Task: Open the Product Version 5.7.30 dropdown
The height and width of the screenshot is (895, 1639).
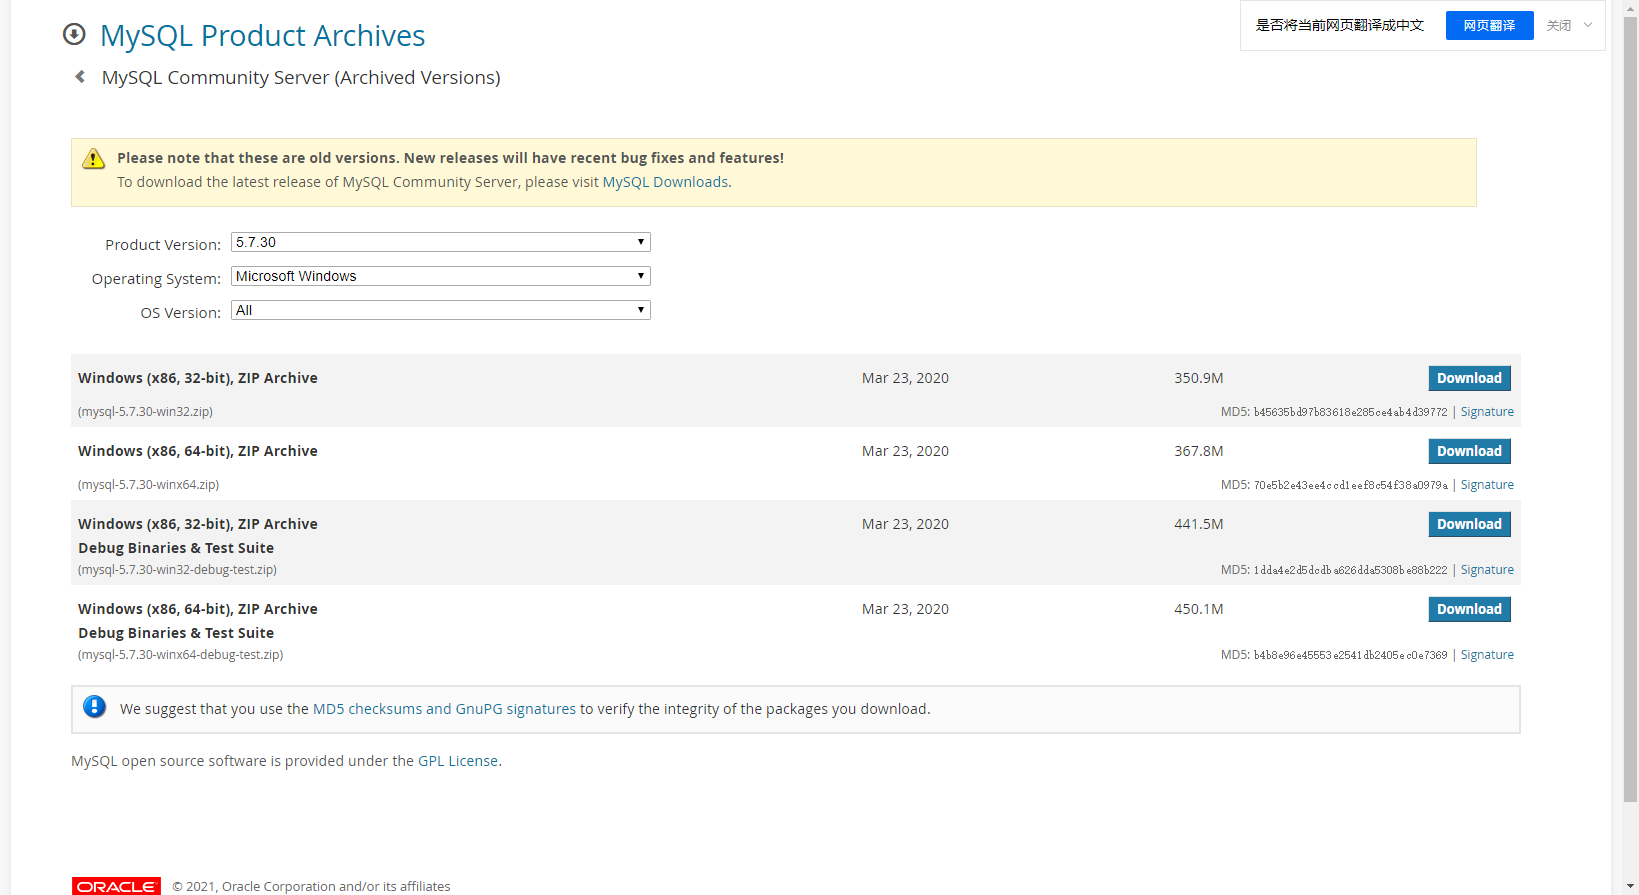Action: pyautogui.click(x=441, y=242)
